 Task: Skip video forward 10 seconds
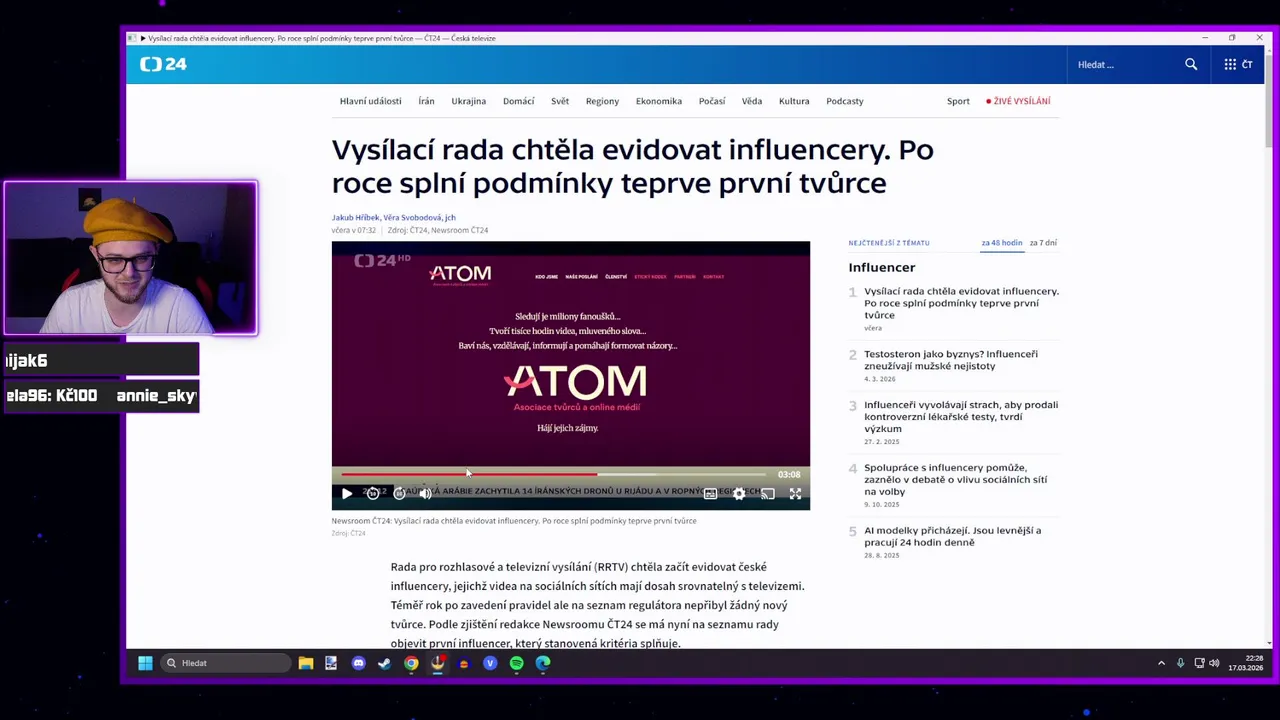click(399, 493)
